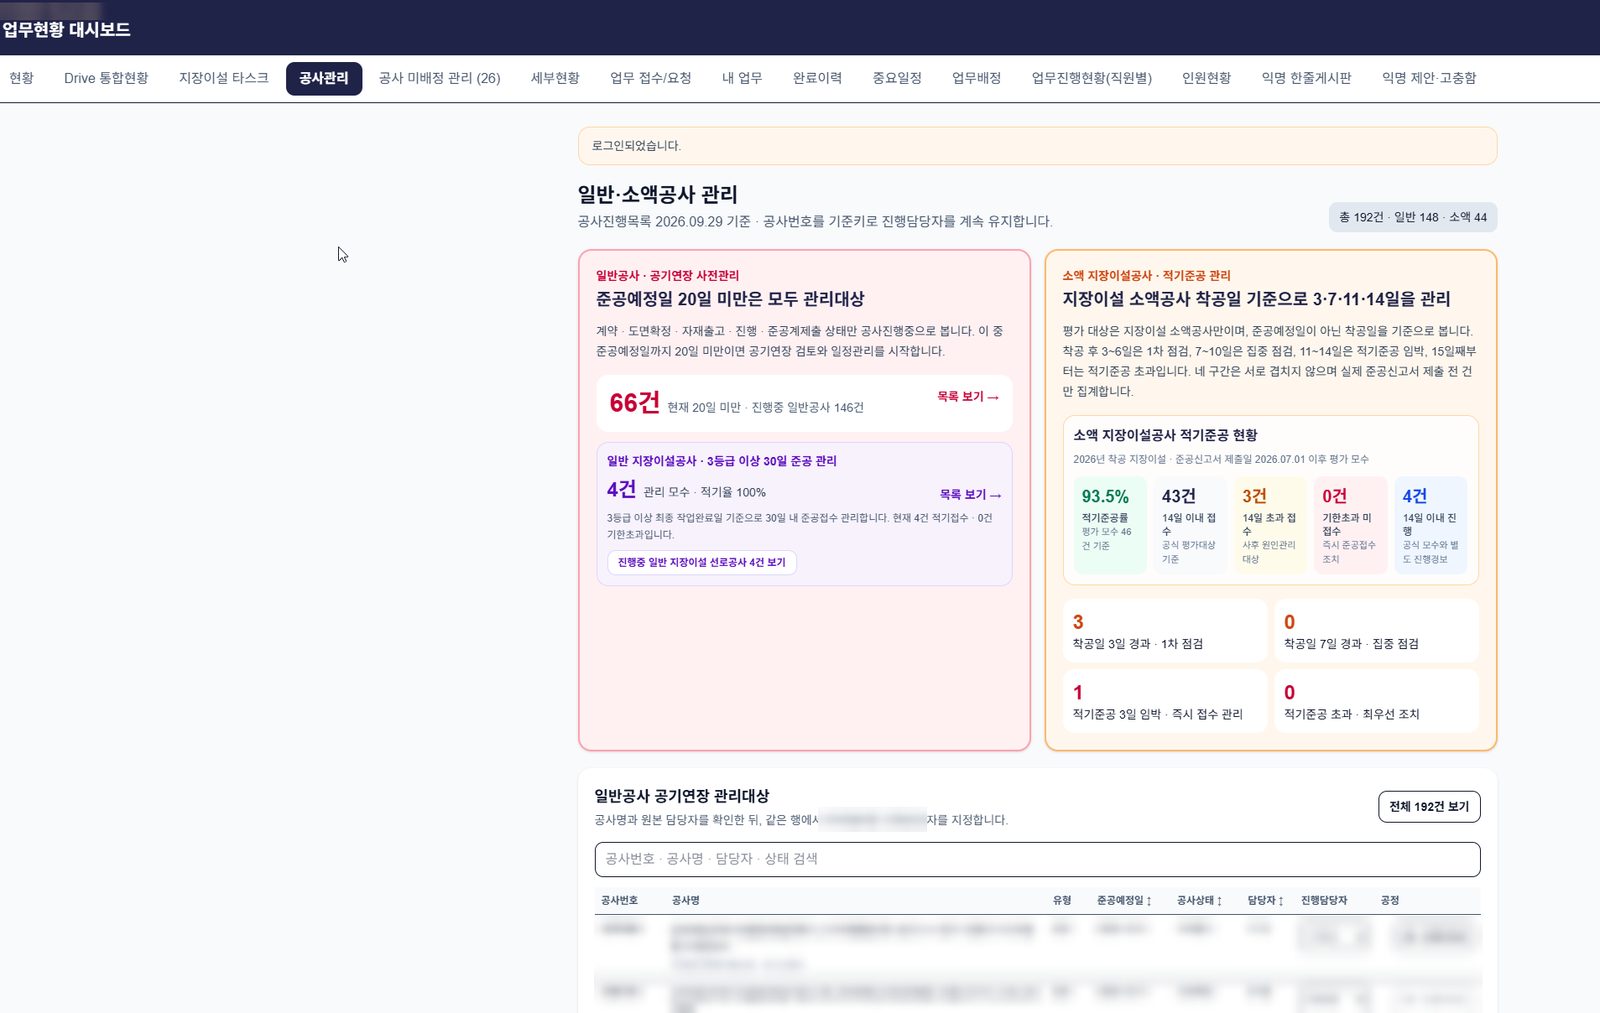Sort table by 공사상태 column
Screen dimensions: 1600x1013
1199,901
